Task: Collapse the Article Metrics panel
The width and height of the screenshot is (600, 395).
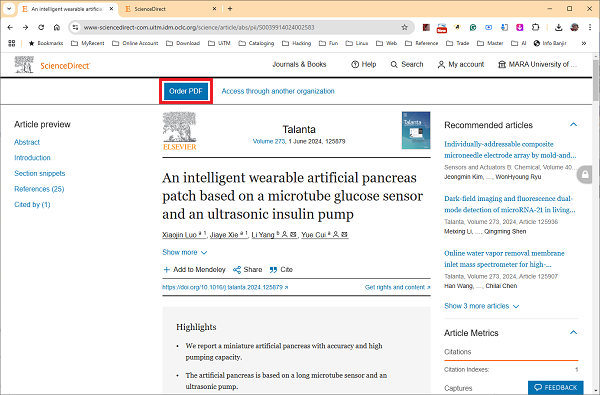Action: (573, 332)
